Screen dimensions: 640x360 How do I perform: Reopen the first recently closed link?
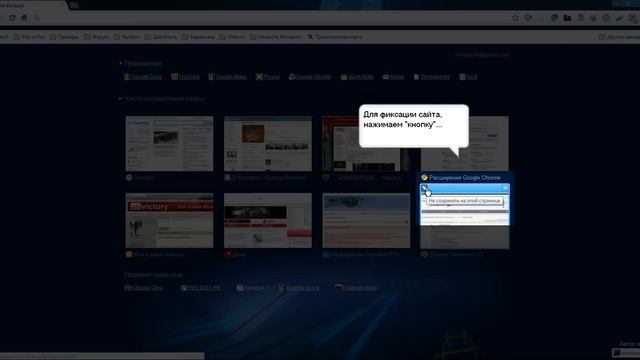tap(144, 288)
